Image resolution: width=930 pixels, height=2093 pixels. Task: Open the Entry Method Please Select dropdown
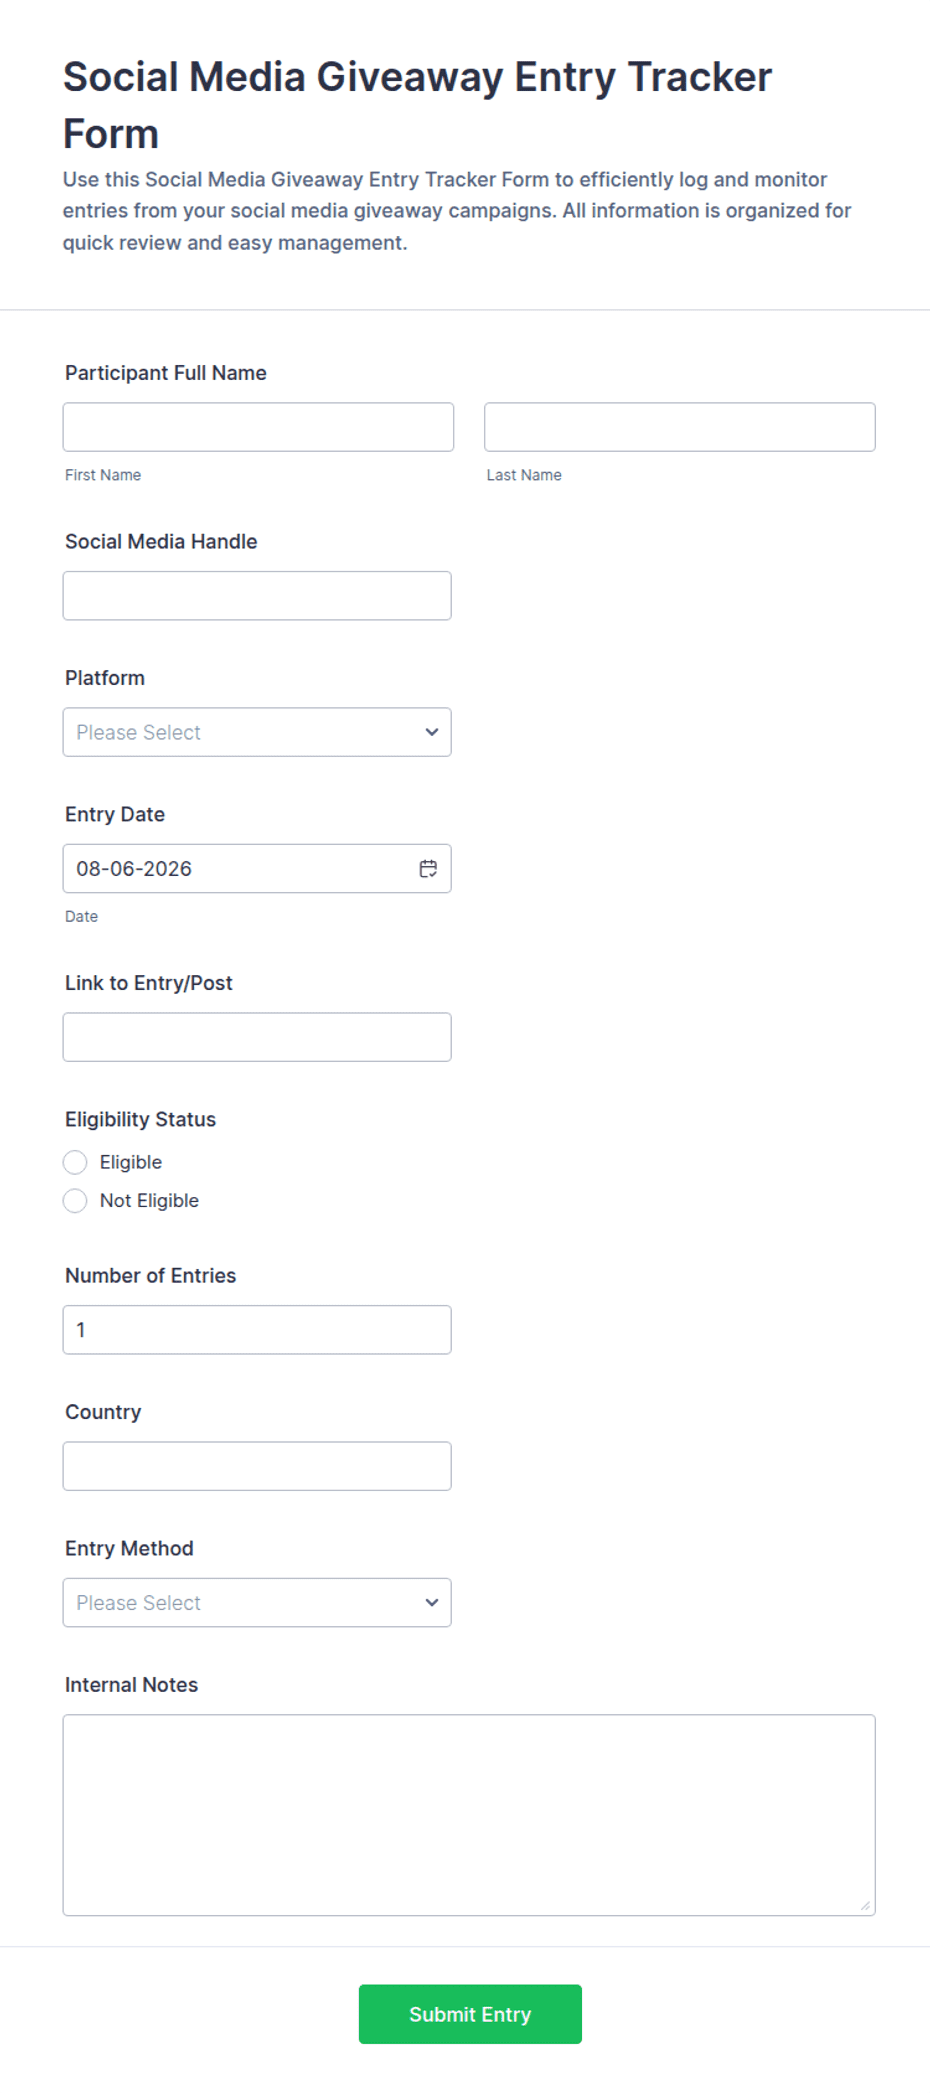pos(257,1602)
